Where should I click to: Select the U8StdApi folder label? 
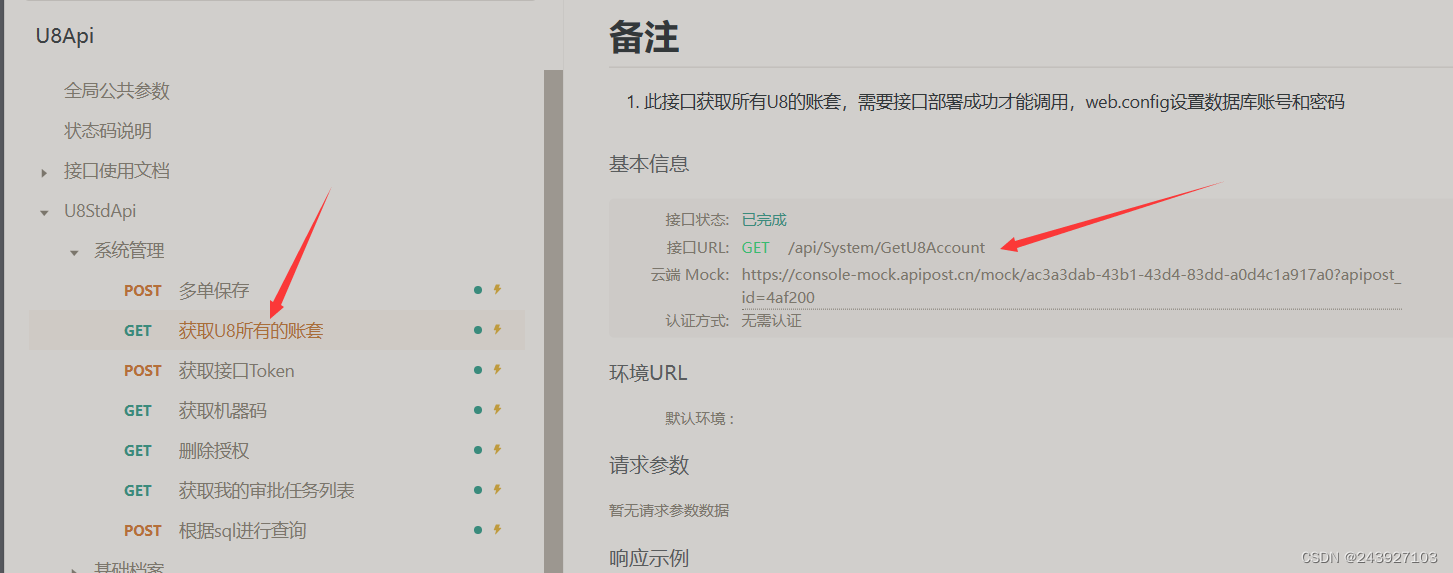coord(100,211)
